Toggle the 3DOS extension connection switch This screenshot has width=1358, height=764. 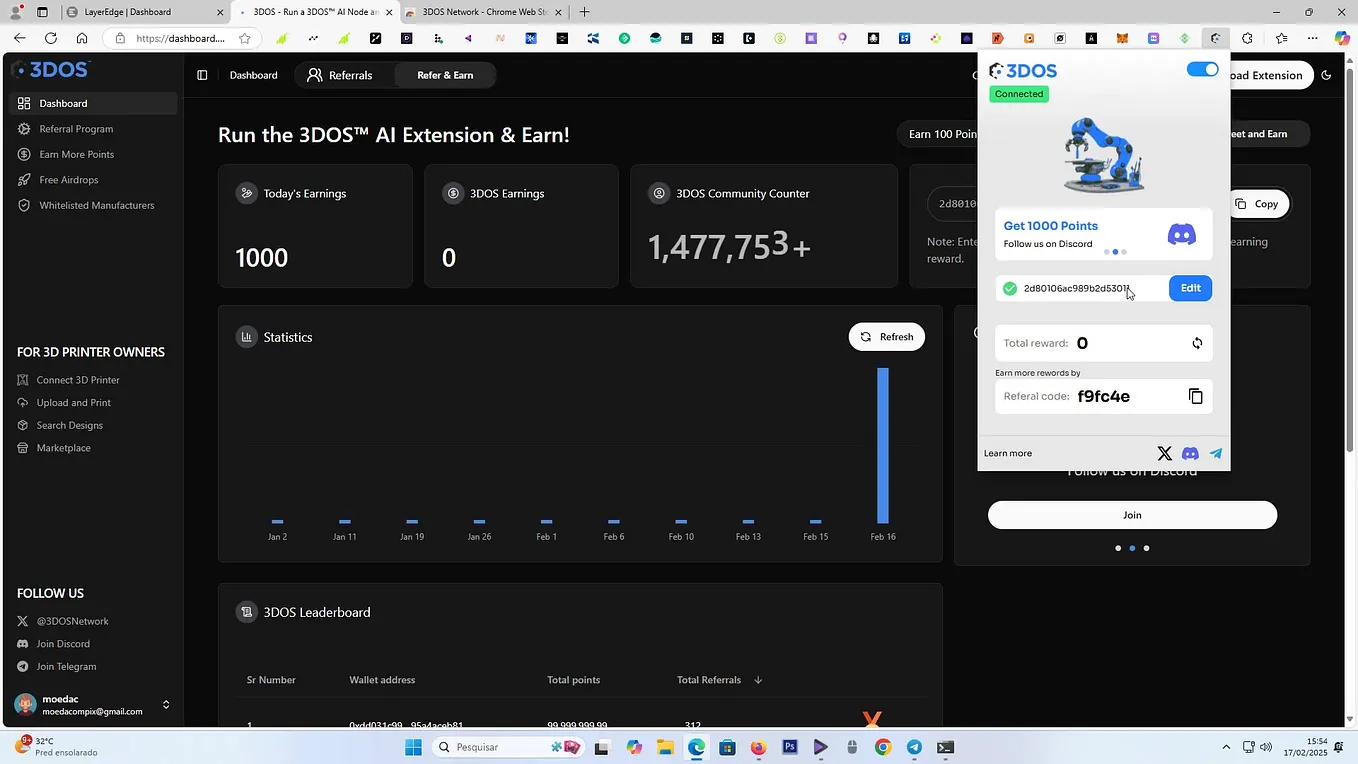coord(1202,69)
